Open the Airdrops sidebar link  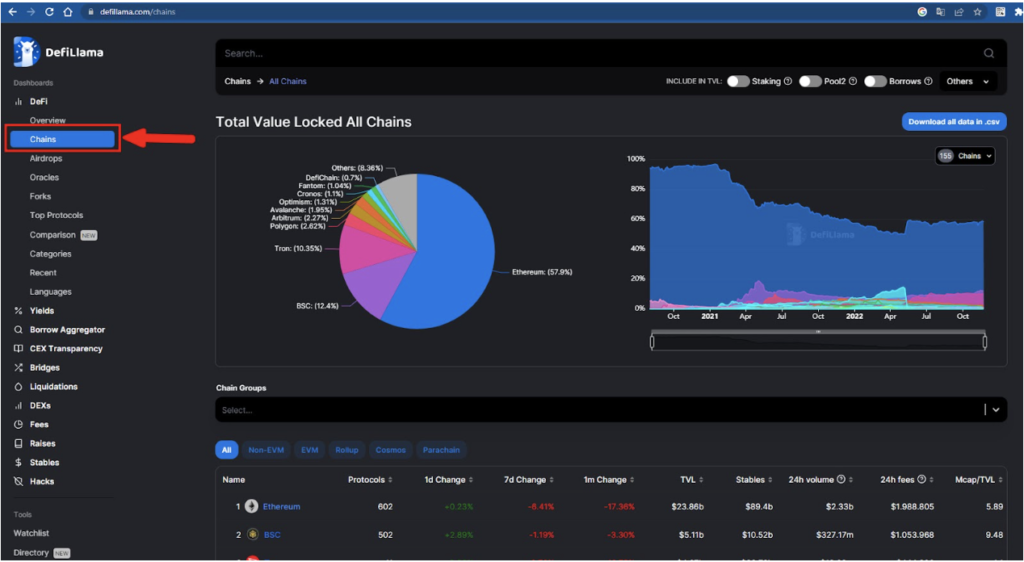point(46,159)
